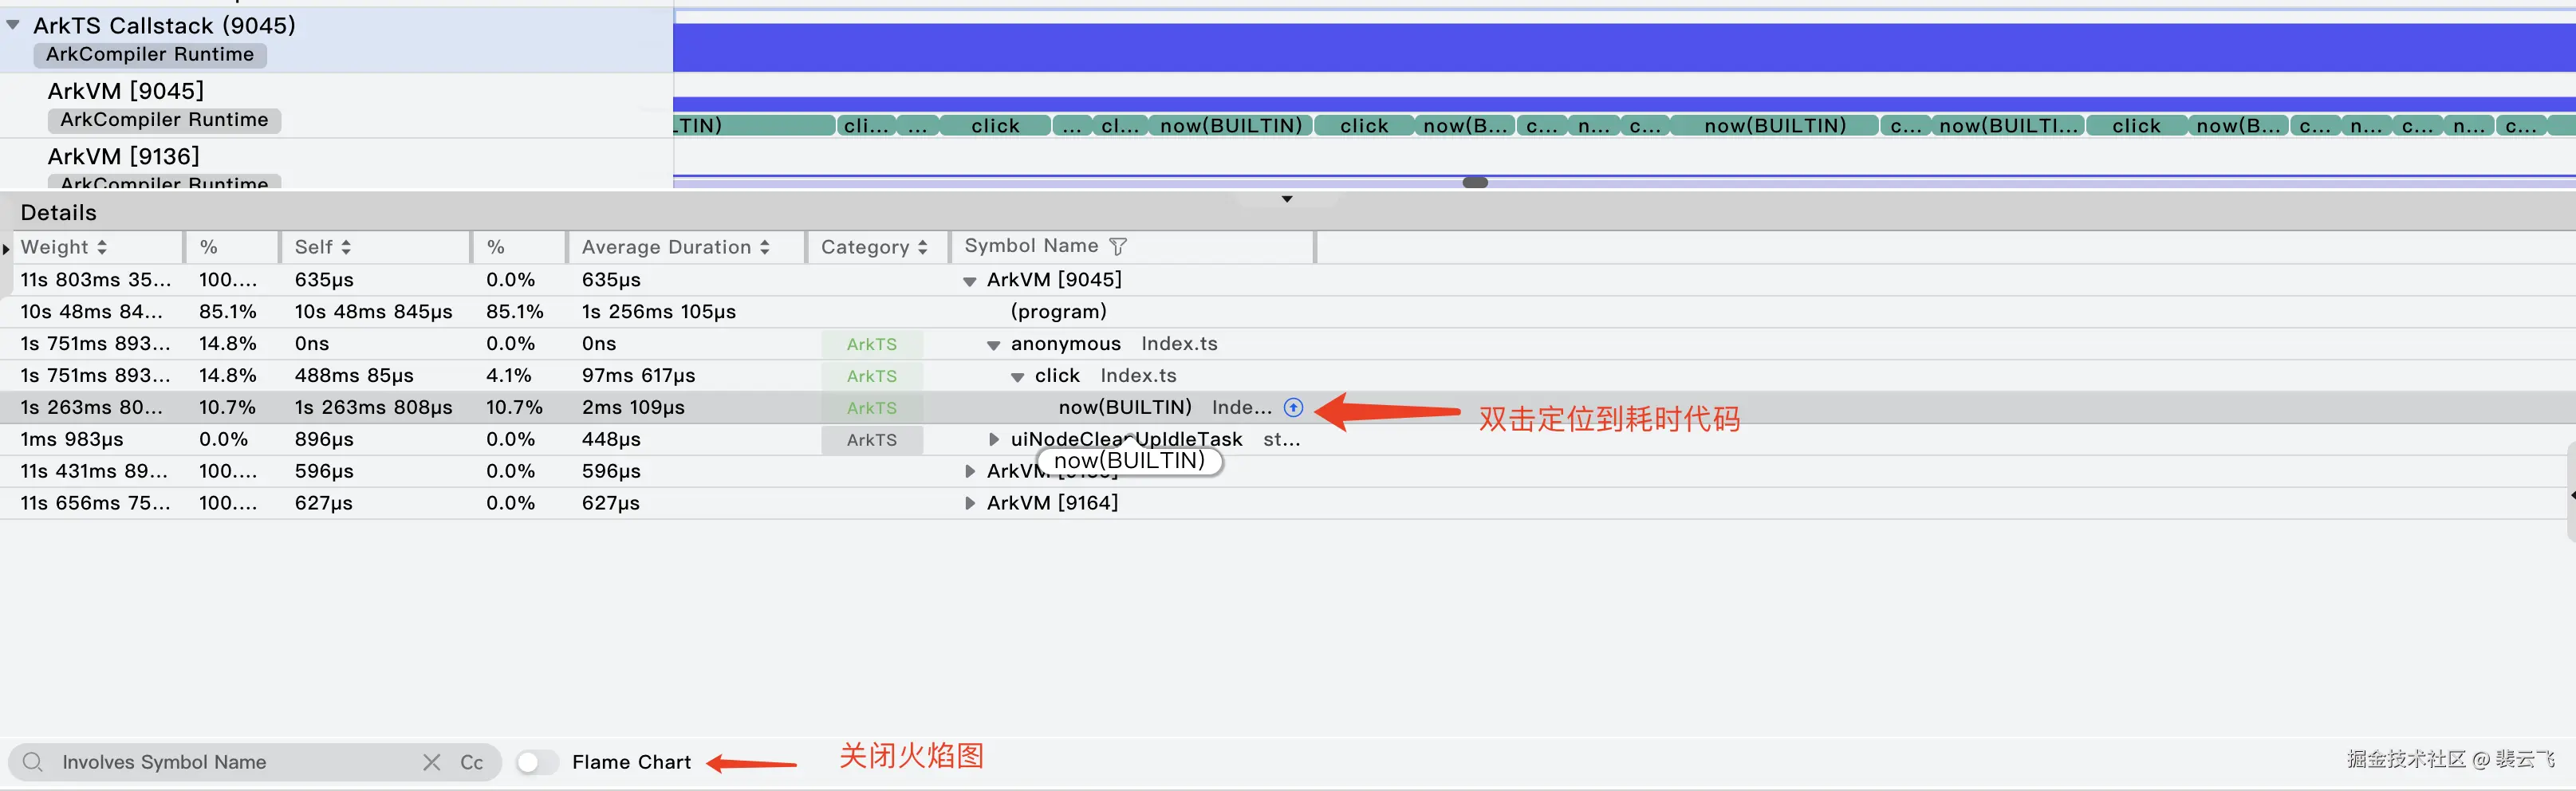Collapse the click Index.ts node
Viewport: 2576px width, 791px height.
pos(1017,377)
